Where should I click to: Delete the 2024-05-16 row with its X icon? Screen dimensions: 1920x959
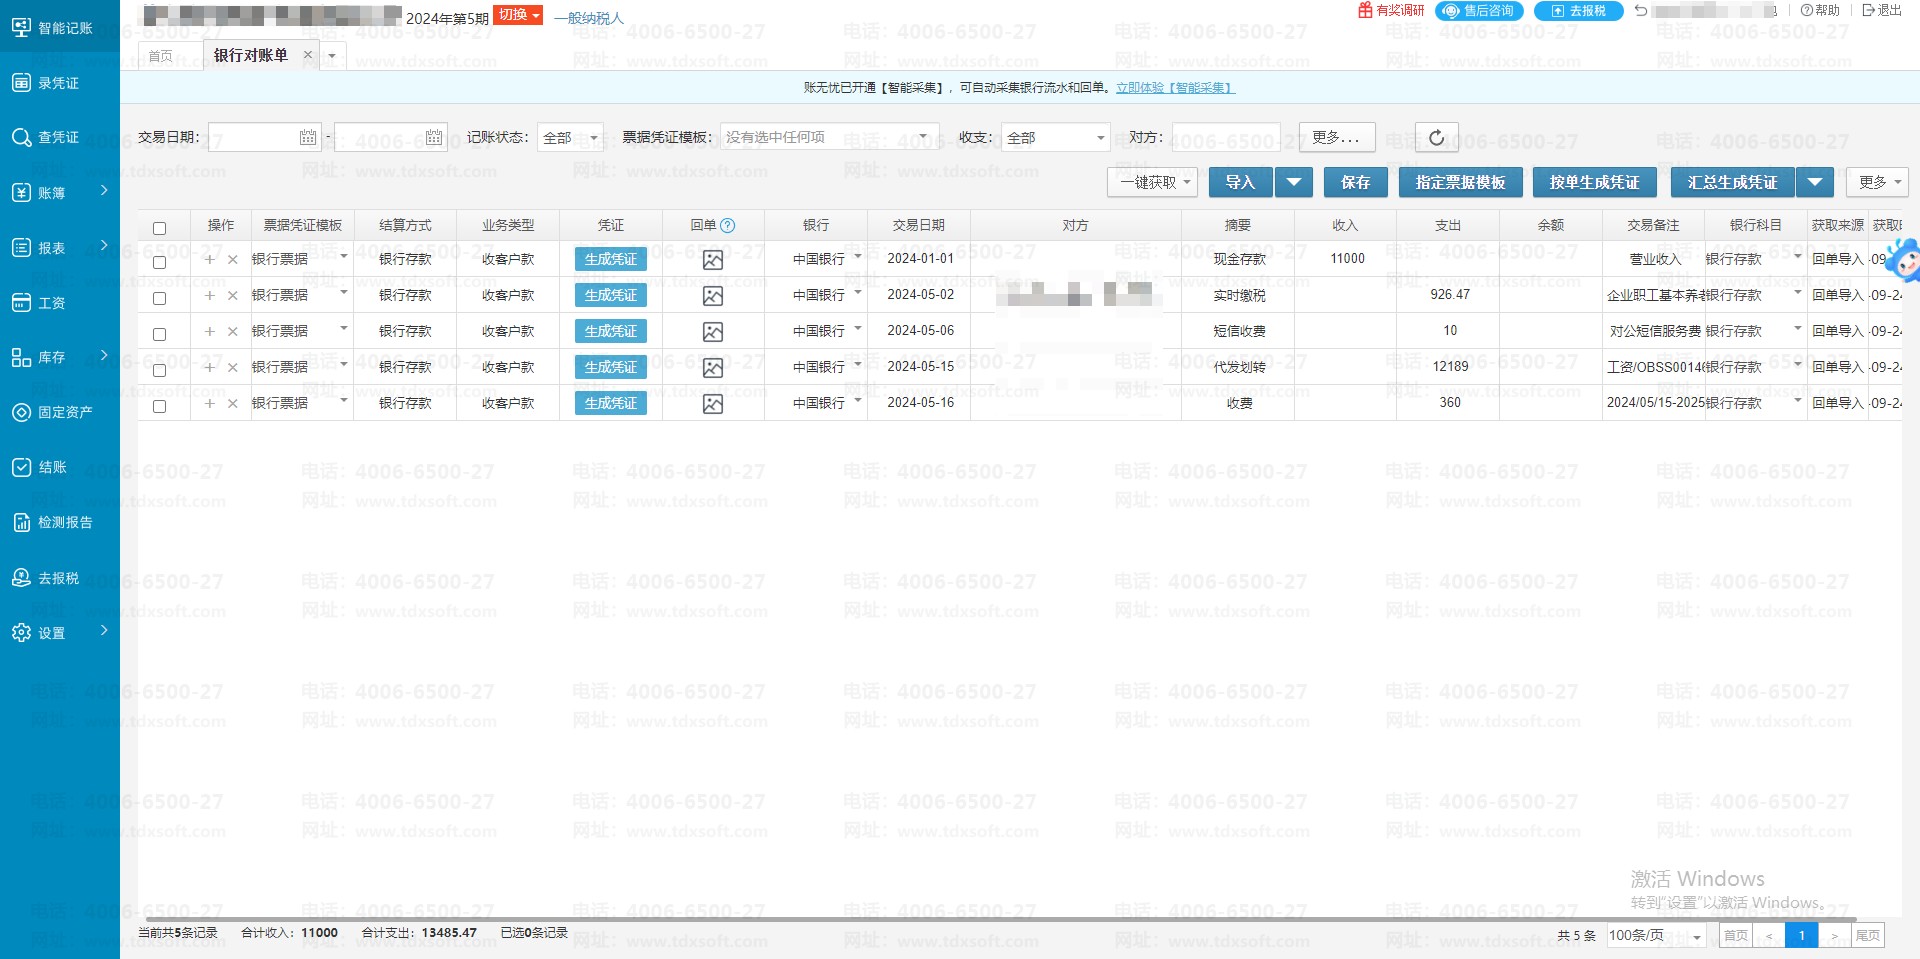coord(232,404)
